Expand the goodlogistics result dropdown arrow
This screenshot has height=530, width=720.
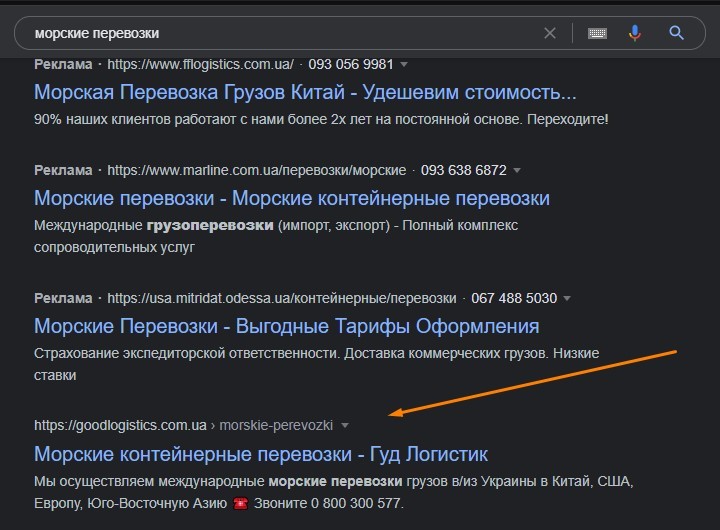tap(344, 426)
